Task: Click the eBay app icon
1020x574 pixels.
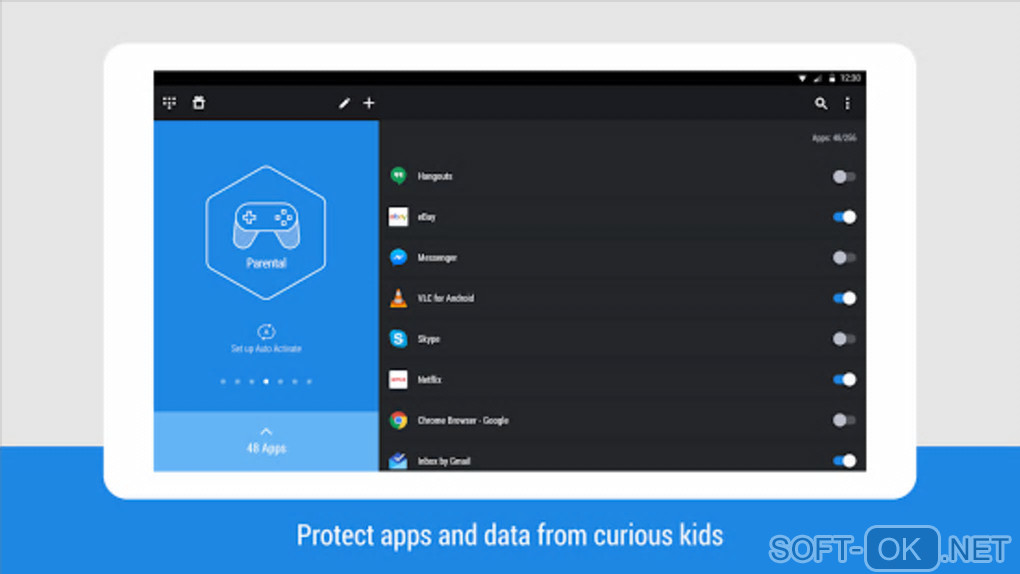Action: 398,217
